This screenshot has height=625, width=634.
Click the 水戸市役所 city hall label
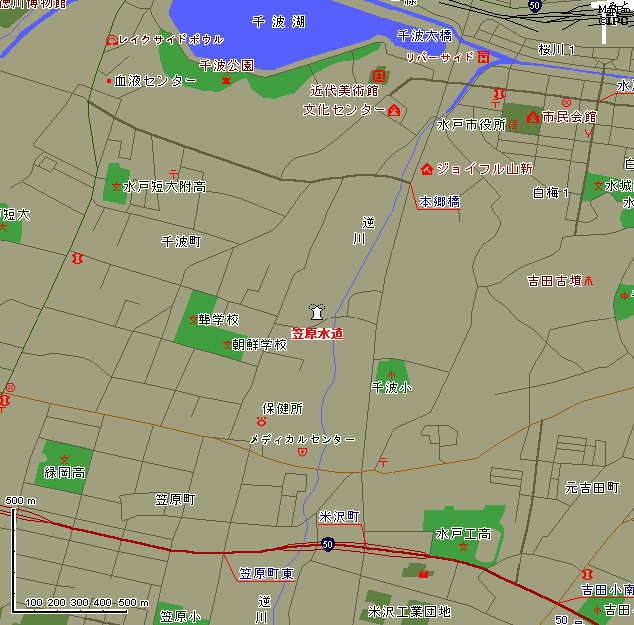tap(470, 125)
